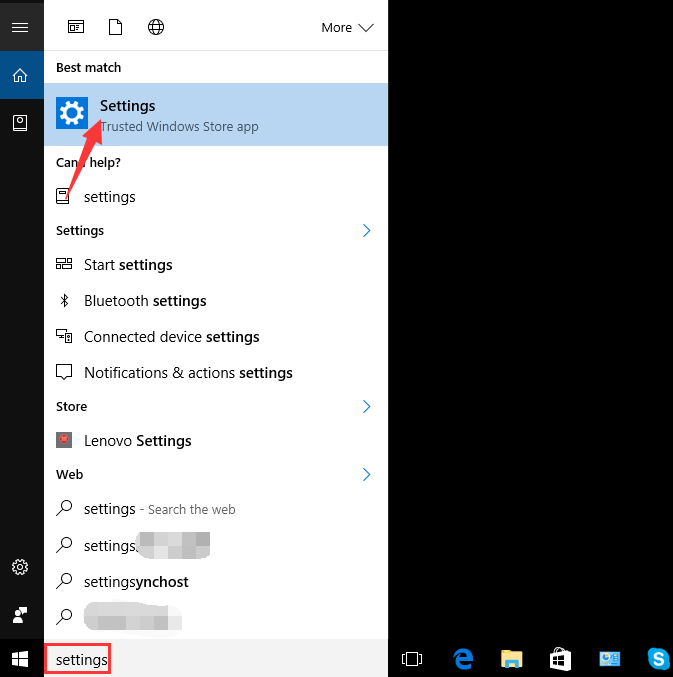Expand the More filters dropdown

(x=346, y=27)
